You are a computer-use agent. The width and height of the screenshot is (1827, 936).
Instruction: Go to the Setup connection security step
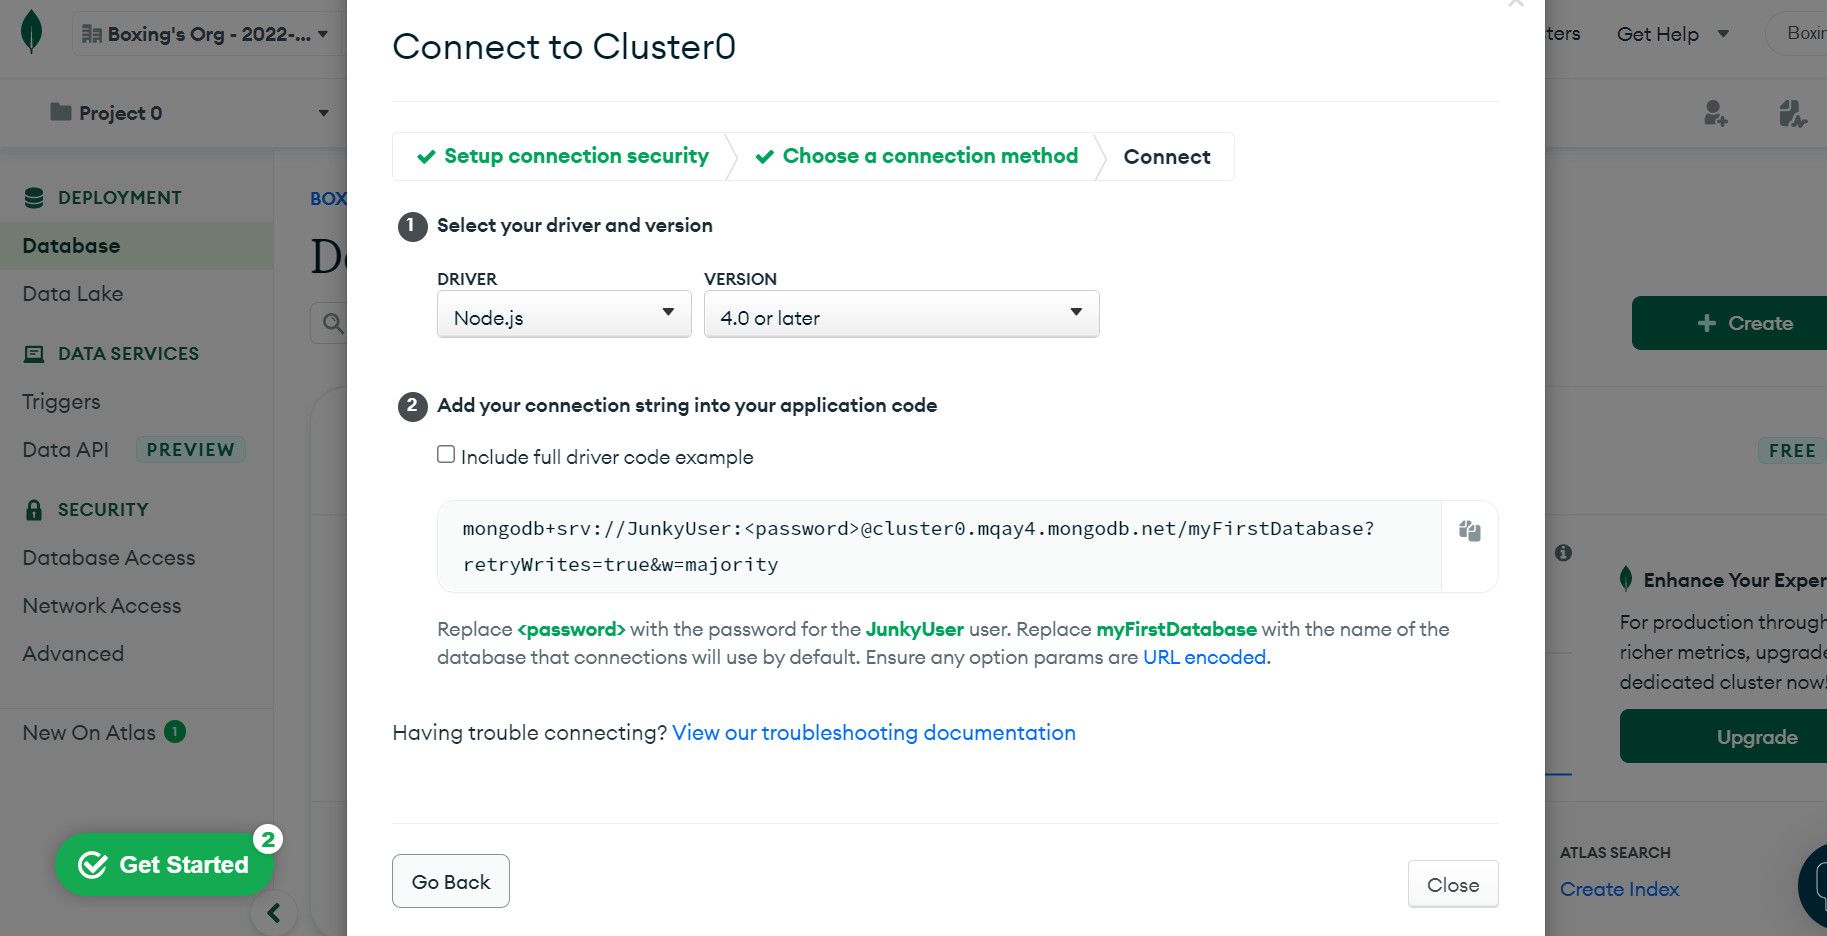(563, 156)
